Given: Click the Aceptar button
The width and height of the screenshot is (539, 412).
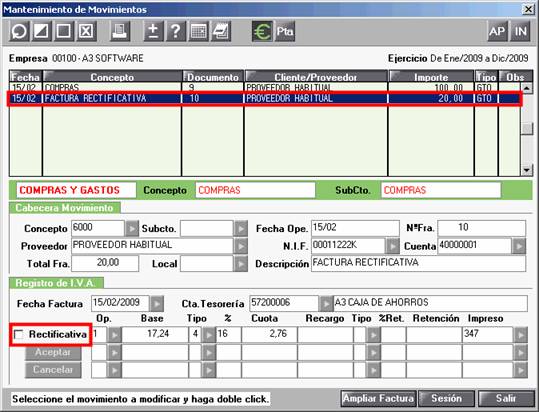Looking at the screenshot, I should (x=53, y=353).
